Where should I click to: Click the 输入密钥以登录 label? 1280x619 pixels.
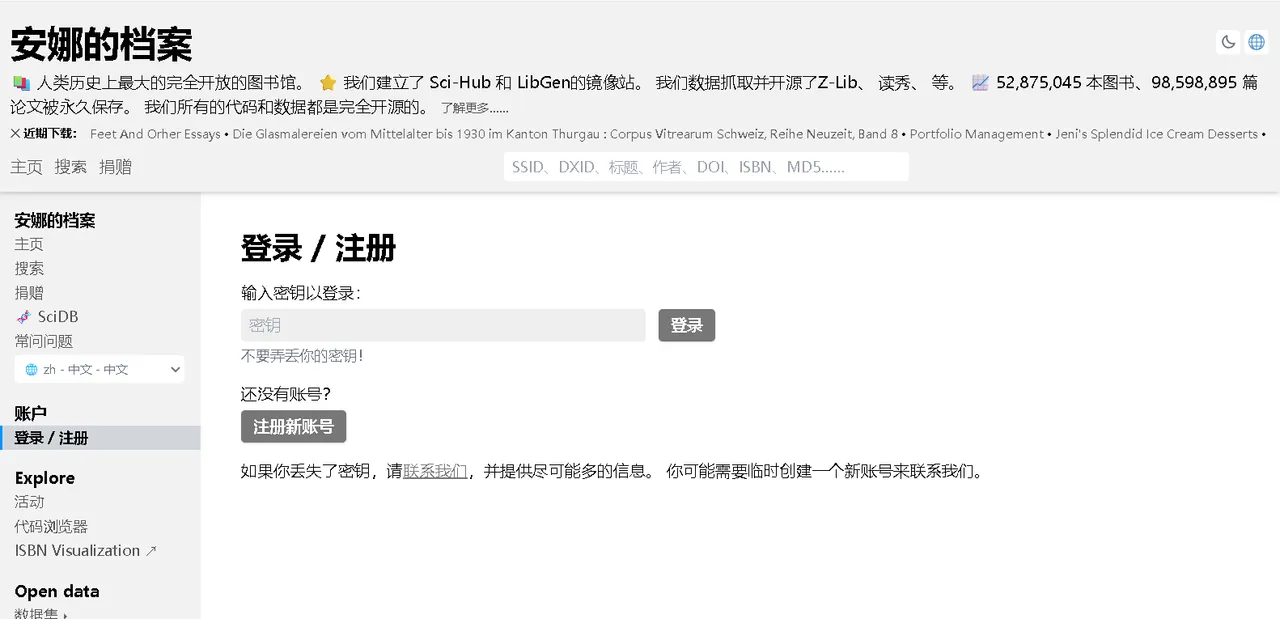(x=301, y=293)
